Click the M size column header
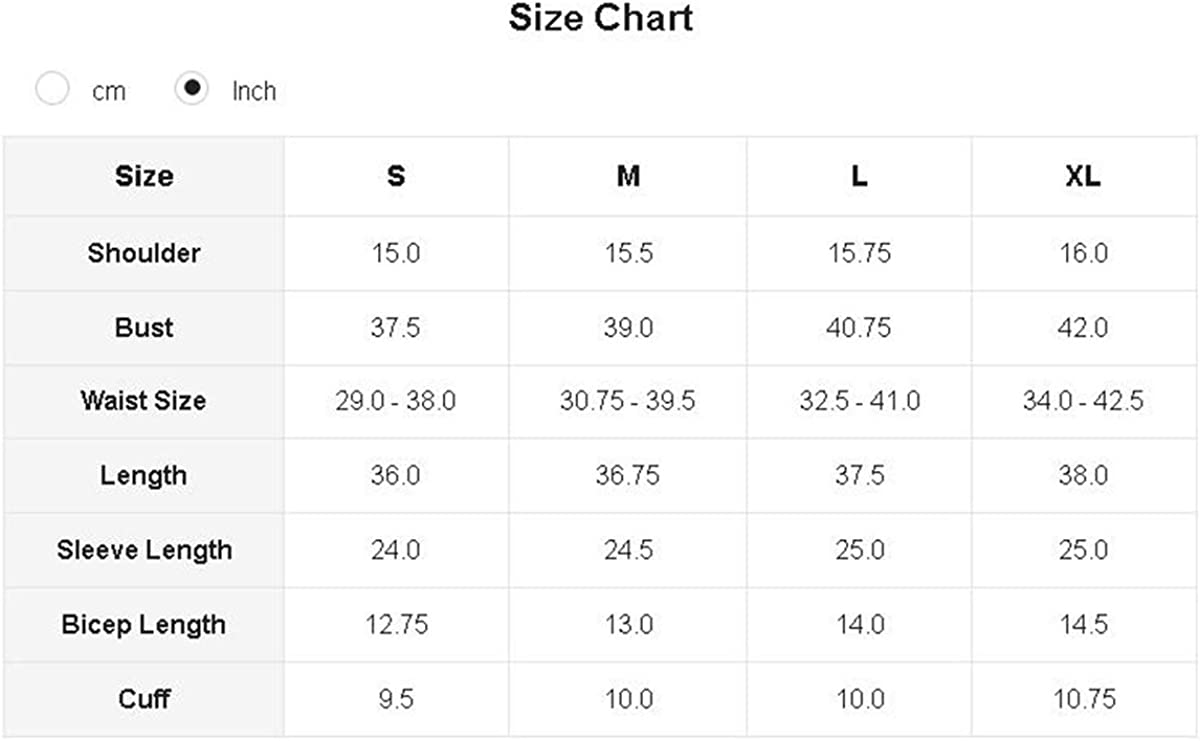The width and height of the screenshot is (1200, 741). [628, 176]
